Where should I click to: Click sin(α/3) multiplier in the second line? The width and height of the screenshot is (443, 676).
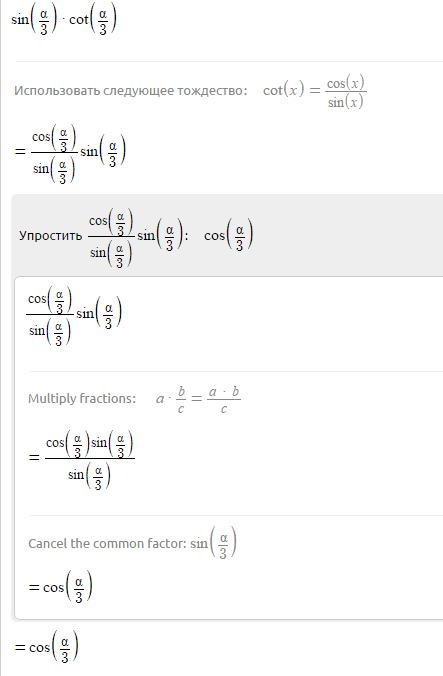[103, 151]
